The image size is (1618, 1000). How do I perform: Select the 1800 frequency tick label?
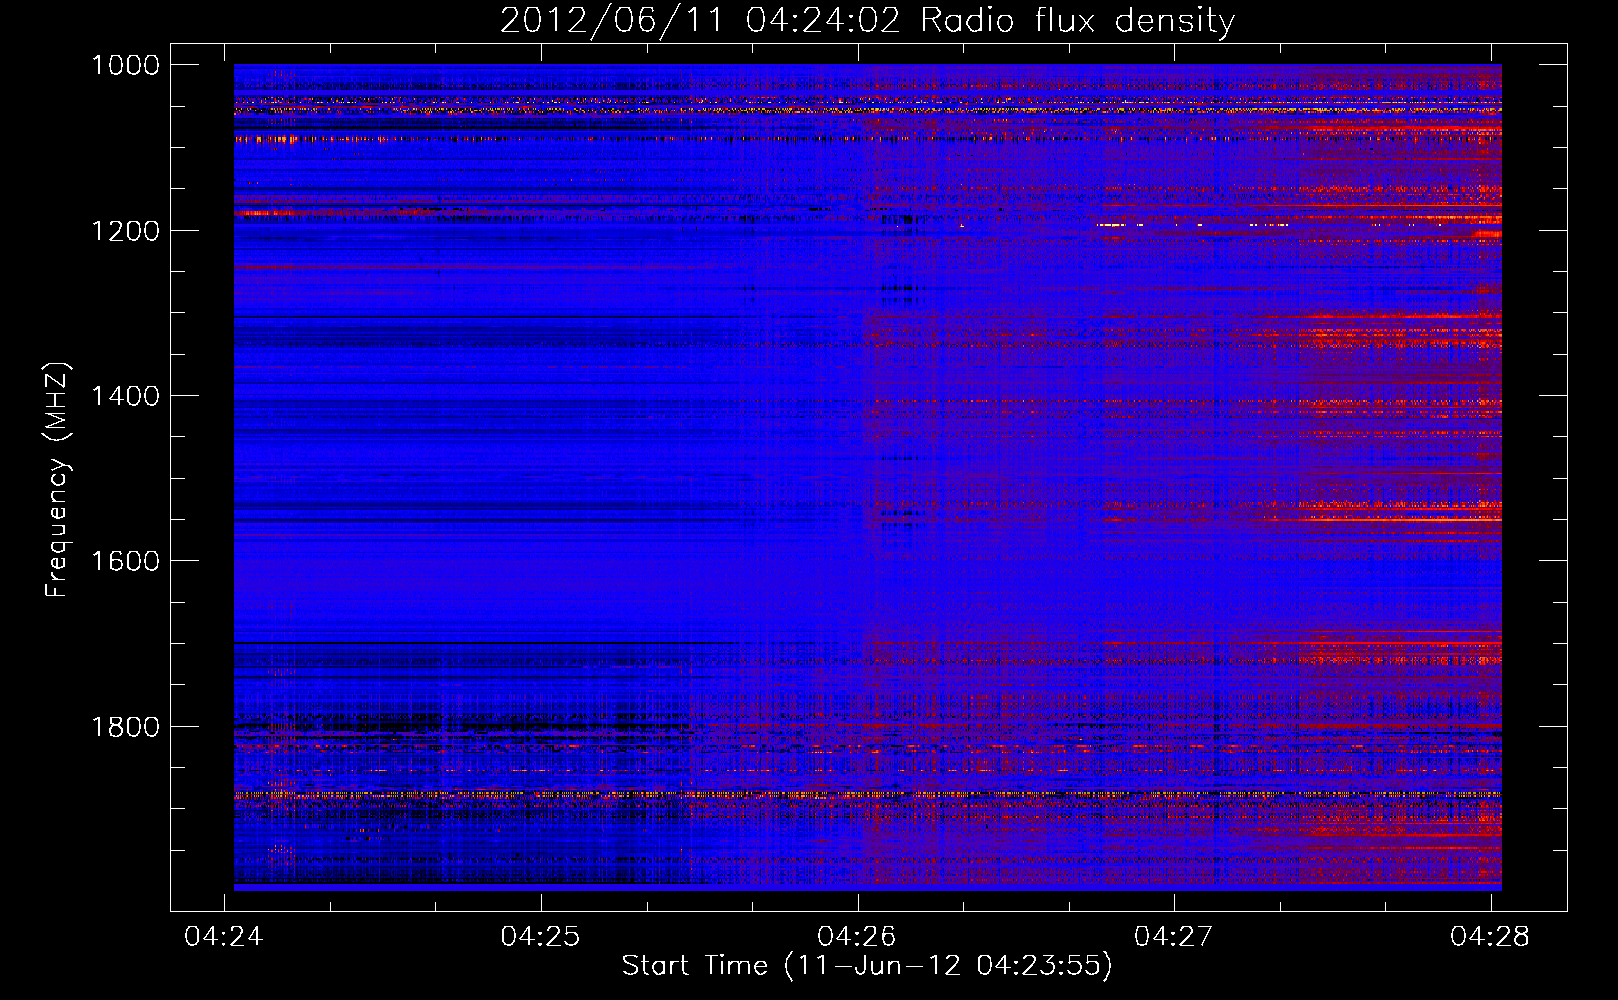tap(126, 726)
